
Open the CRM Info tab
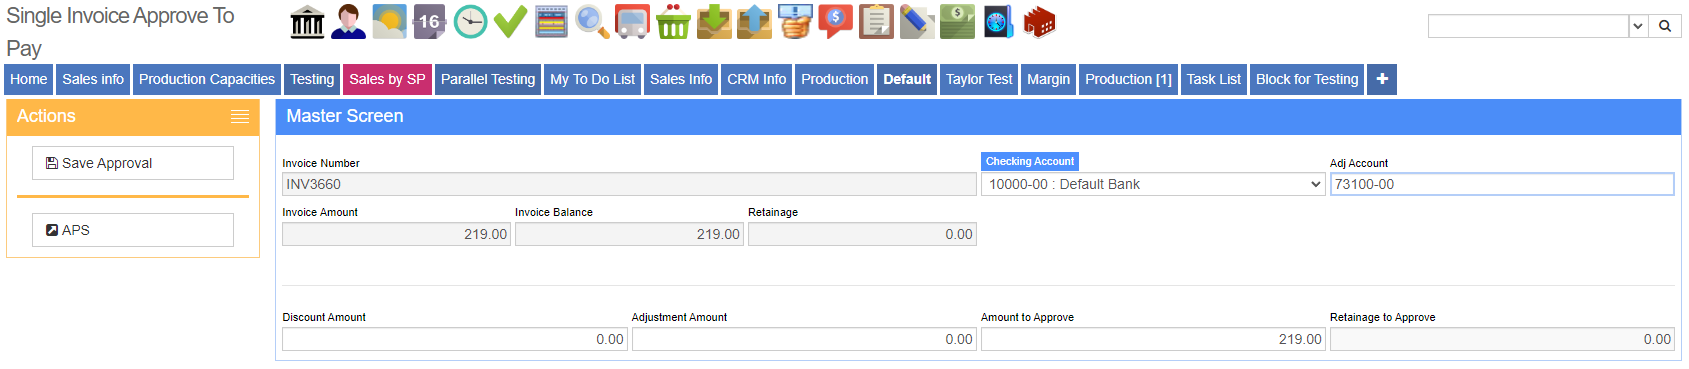[x=757, y=79]
